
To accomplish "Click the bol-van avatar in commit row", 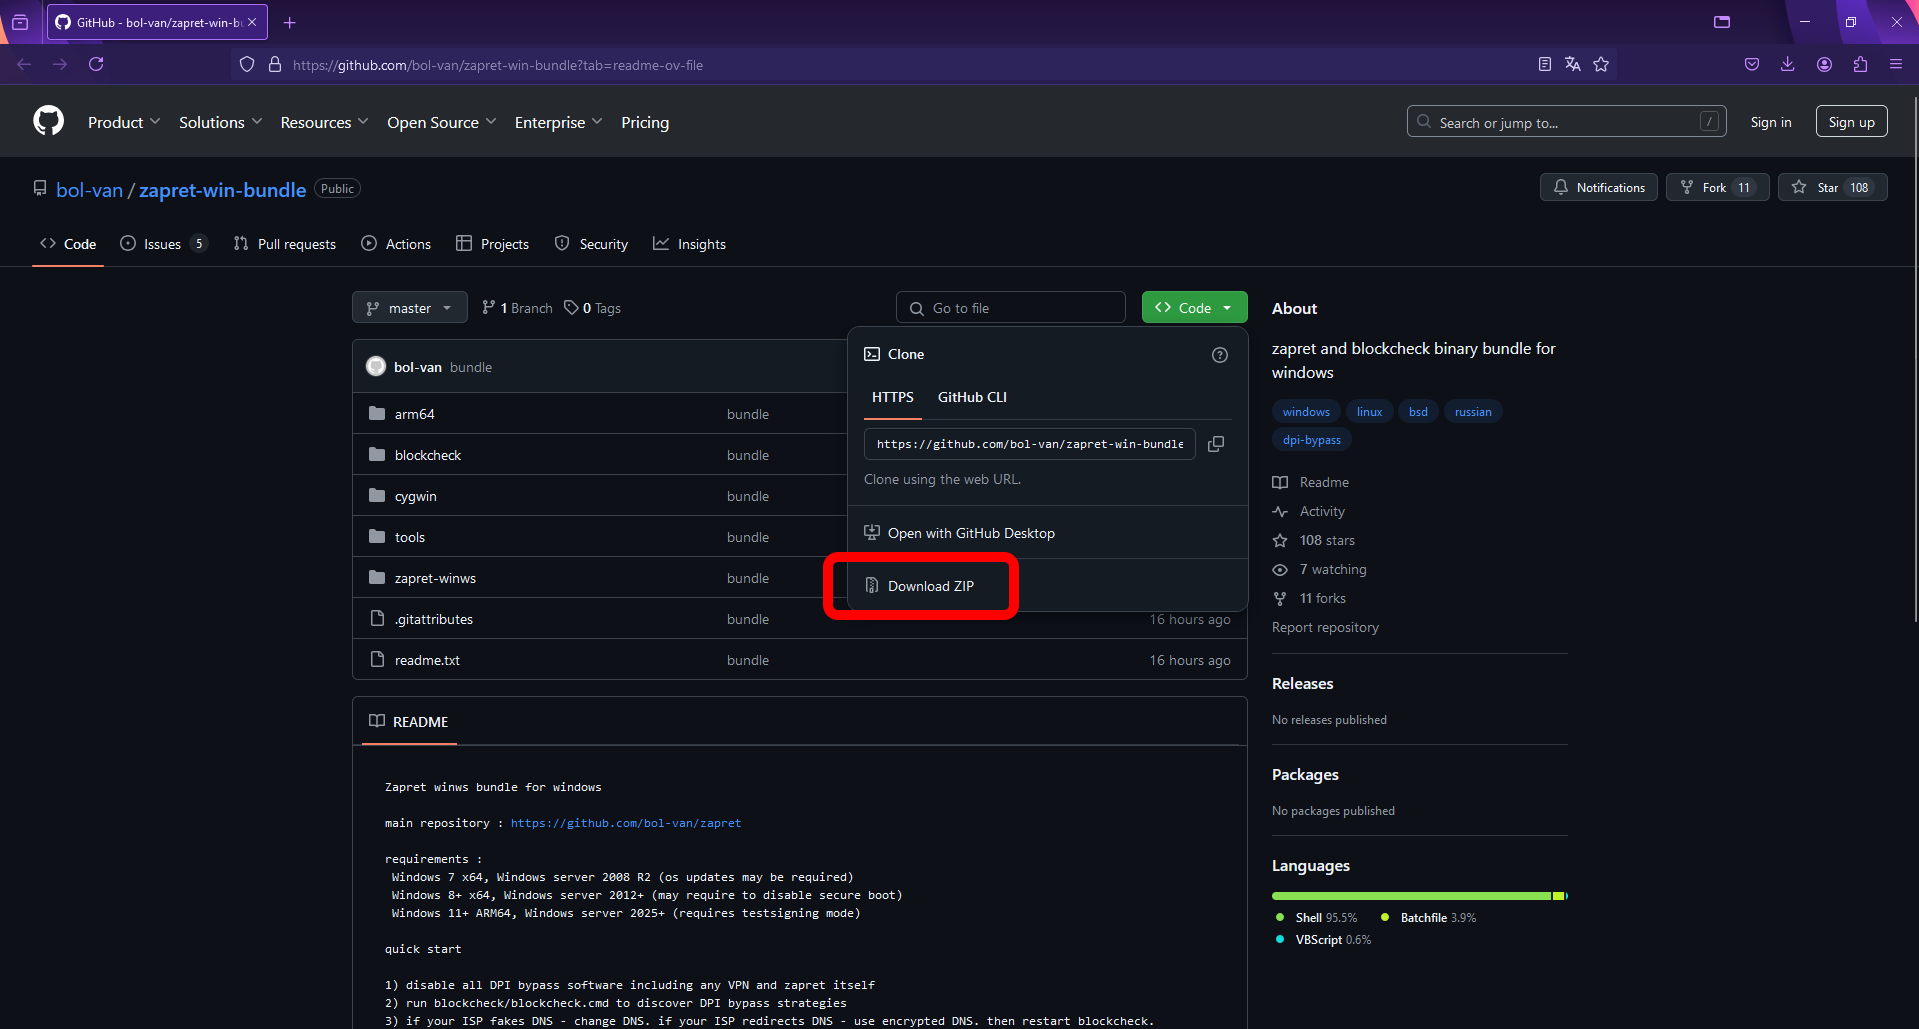I will tap(376, 366).
